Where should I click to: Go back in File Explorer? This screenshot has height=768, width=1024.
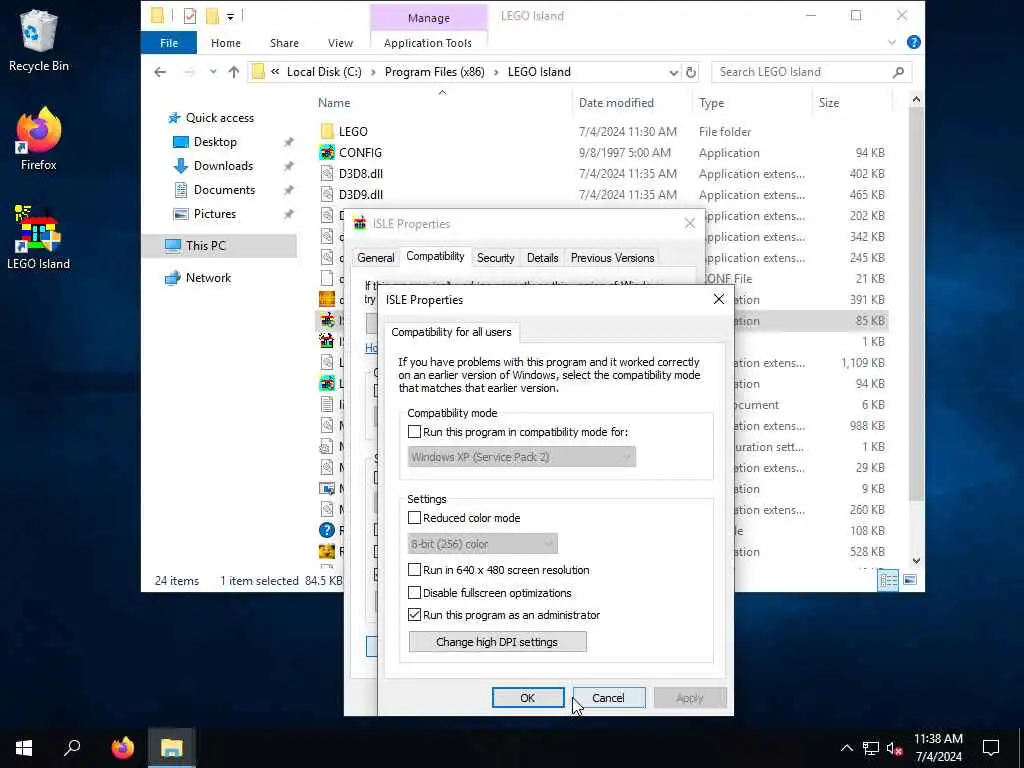coord(160,72)
